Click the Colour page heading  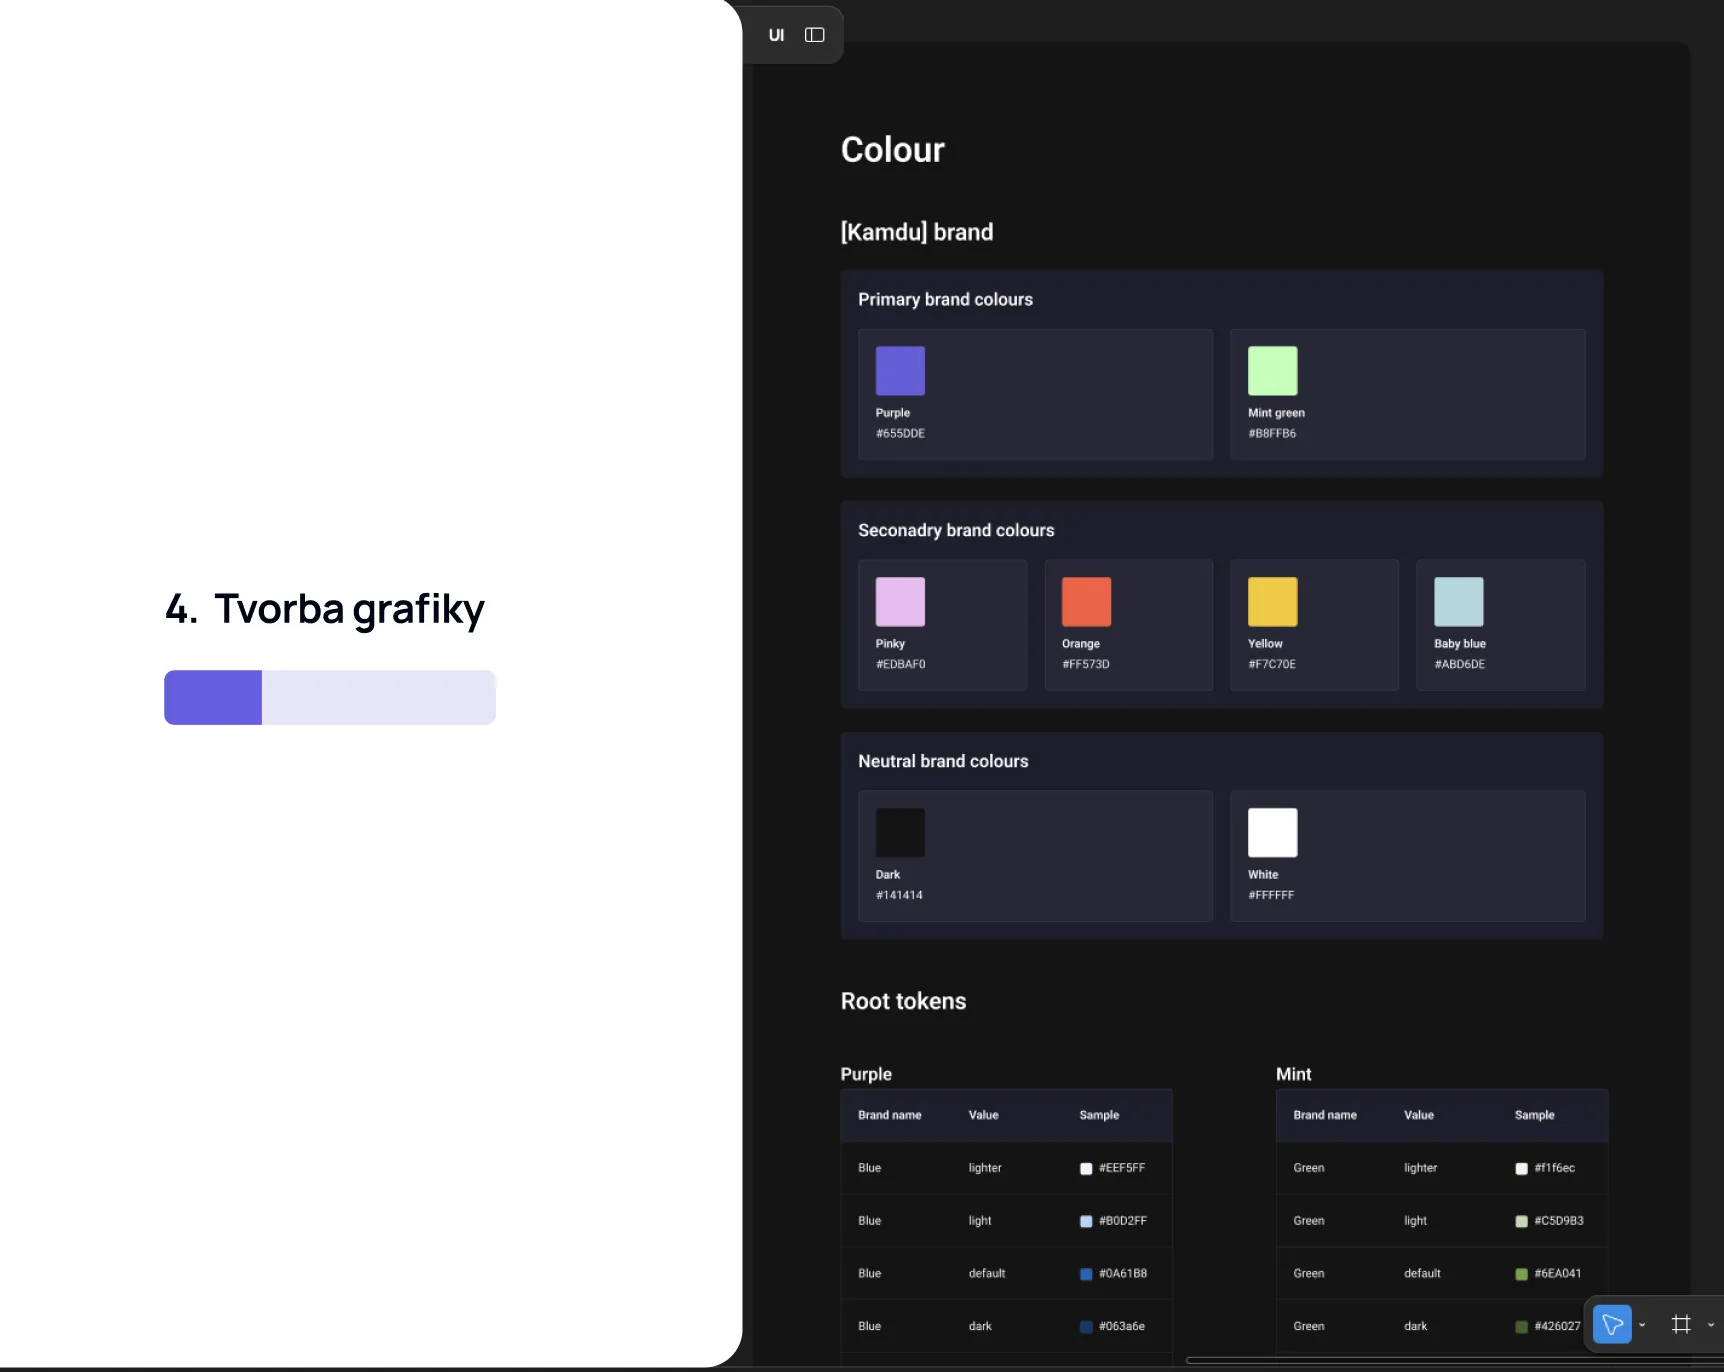pos(892,150)
